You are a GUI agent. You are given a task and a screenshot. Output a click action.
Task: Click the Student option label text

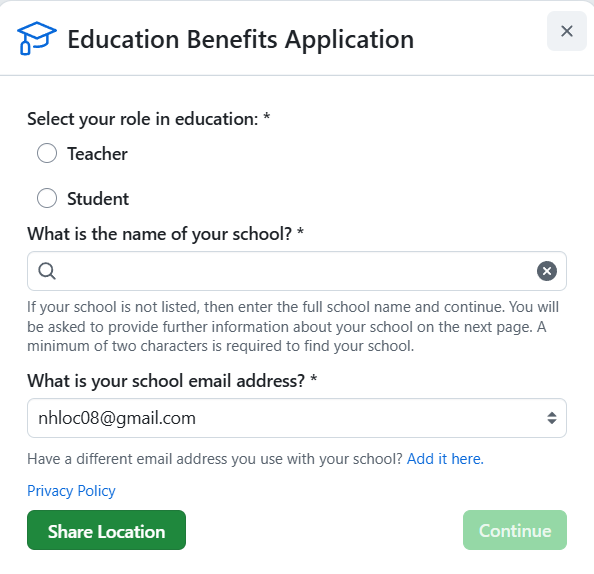(x=98, y=199)
